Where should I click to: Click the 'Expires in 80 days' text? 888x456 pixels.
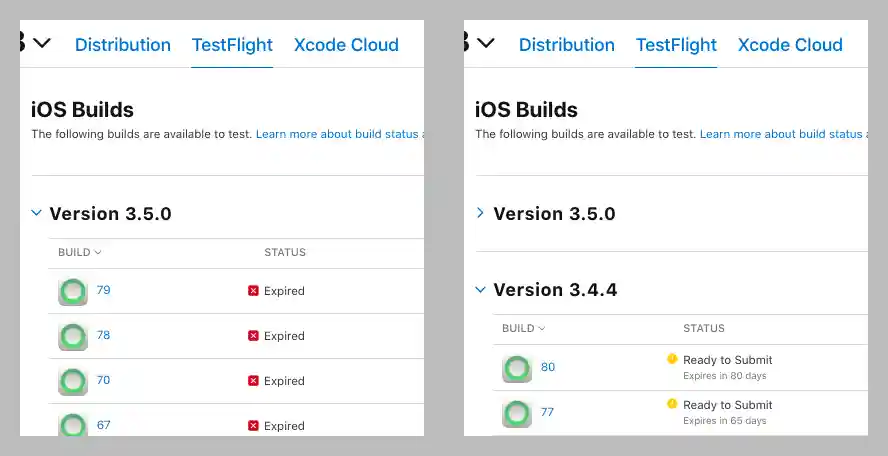(x=725, y=376)
